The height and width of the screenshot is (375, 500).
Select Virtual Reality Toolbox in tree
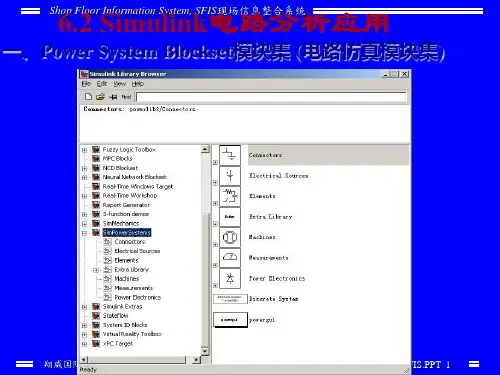click(132, 334)
